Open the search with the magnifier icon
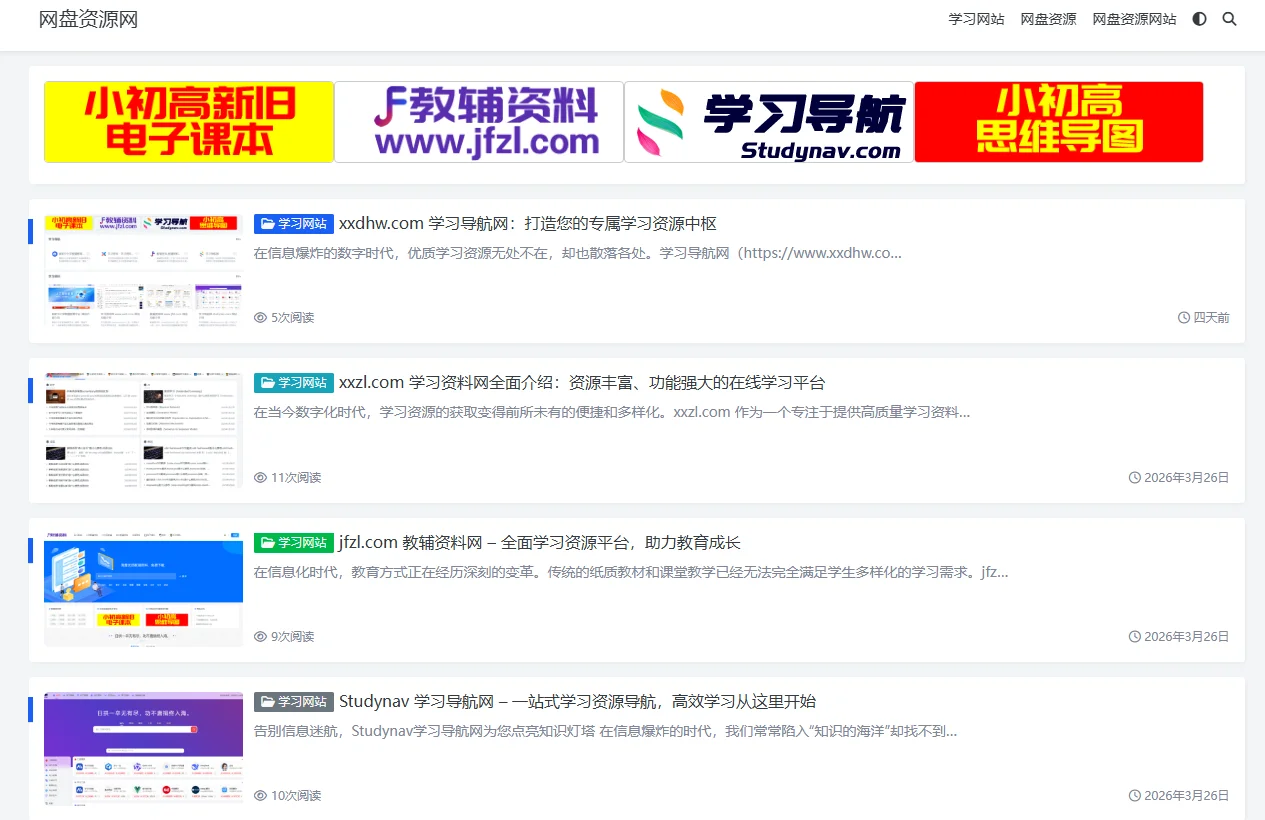Viewport: 1265px width, 820px height. pos(1229,19)
